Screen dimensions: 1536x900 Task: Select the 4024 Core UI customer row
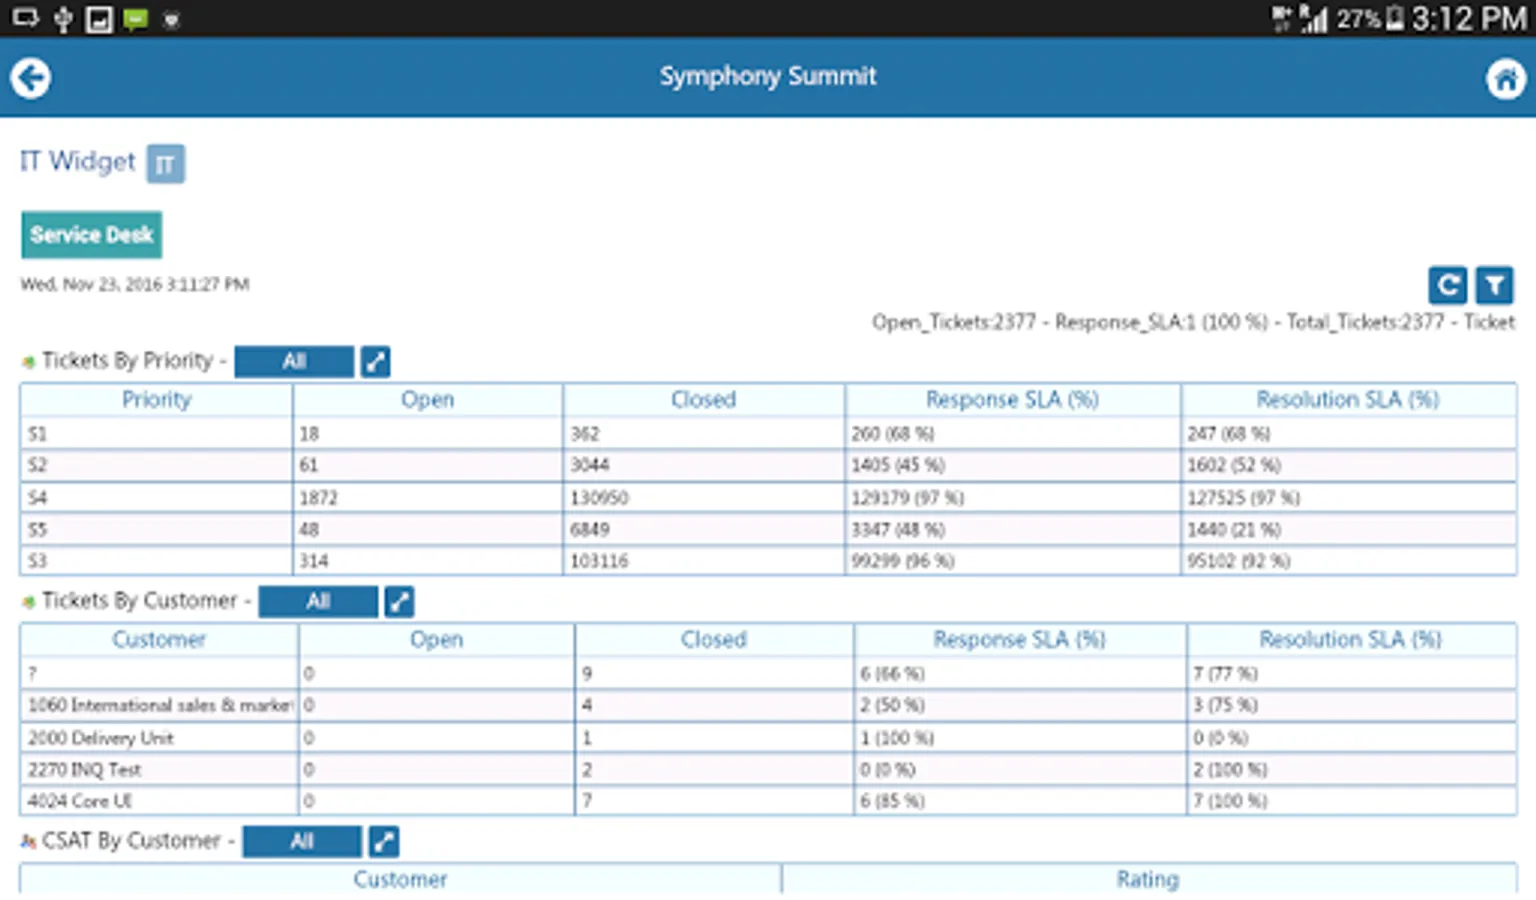pos(768,800)
